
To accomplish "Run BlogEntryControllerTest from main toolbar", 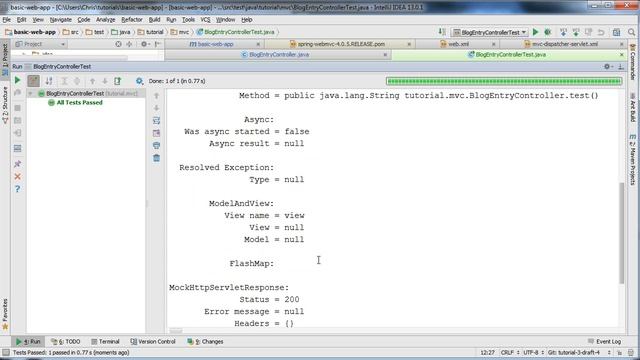I will [536, 32].
